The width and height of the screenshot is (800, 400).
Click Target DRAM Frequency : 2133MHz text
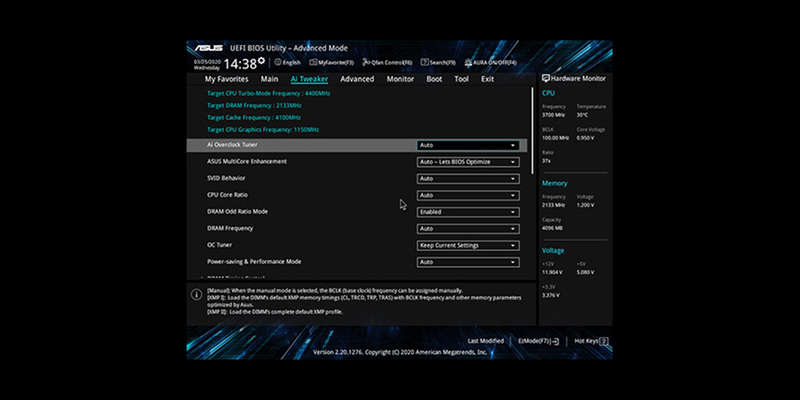(x=254, y=106)
